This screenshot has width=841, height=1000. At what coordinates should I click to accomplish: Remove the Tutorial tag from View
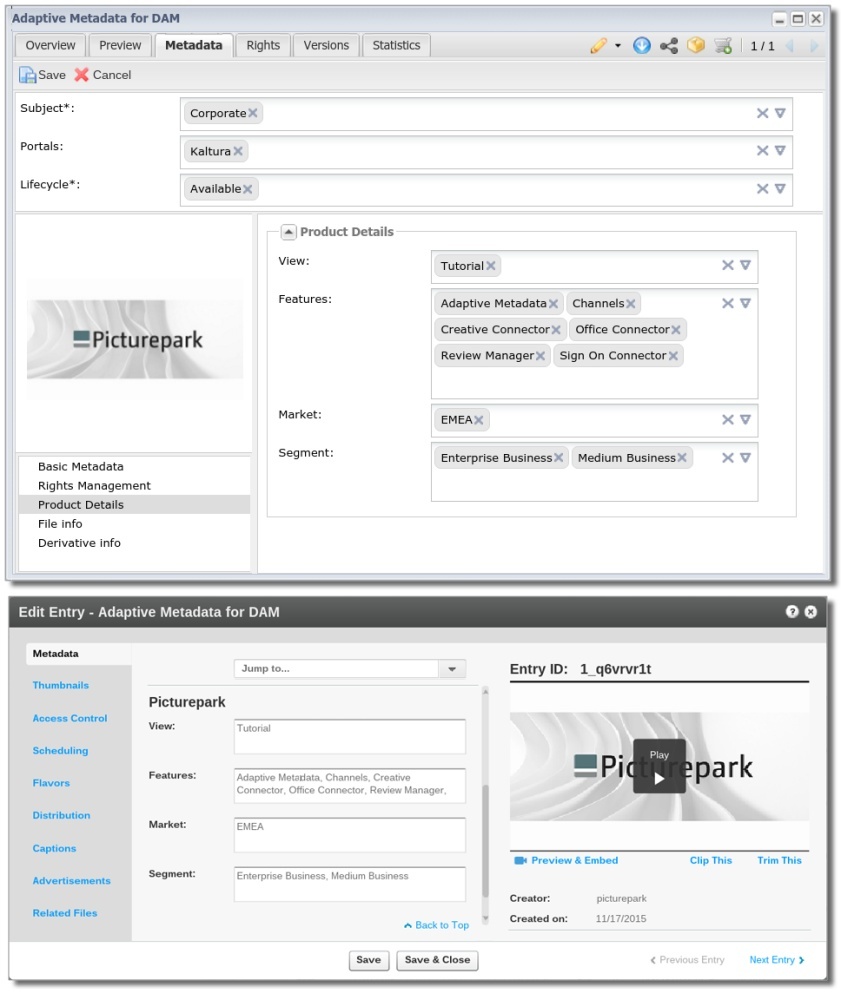point(490,266)
